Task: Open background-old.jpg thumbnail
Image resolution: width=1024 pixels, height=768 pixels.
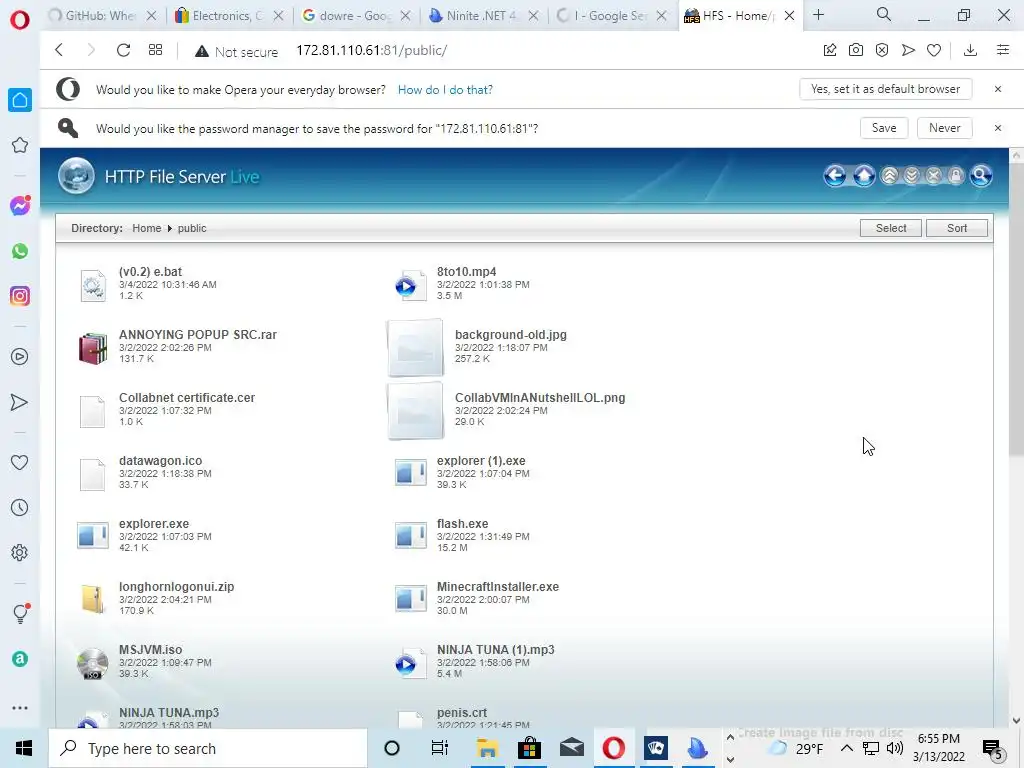Action: [415, 347]
